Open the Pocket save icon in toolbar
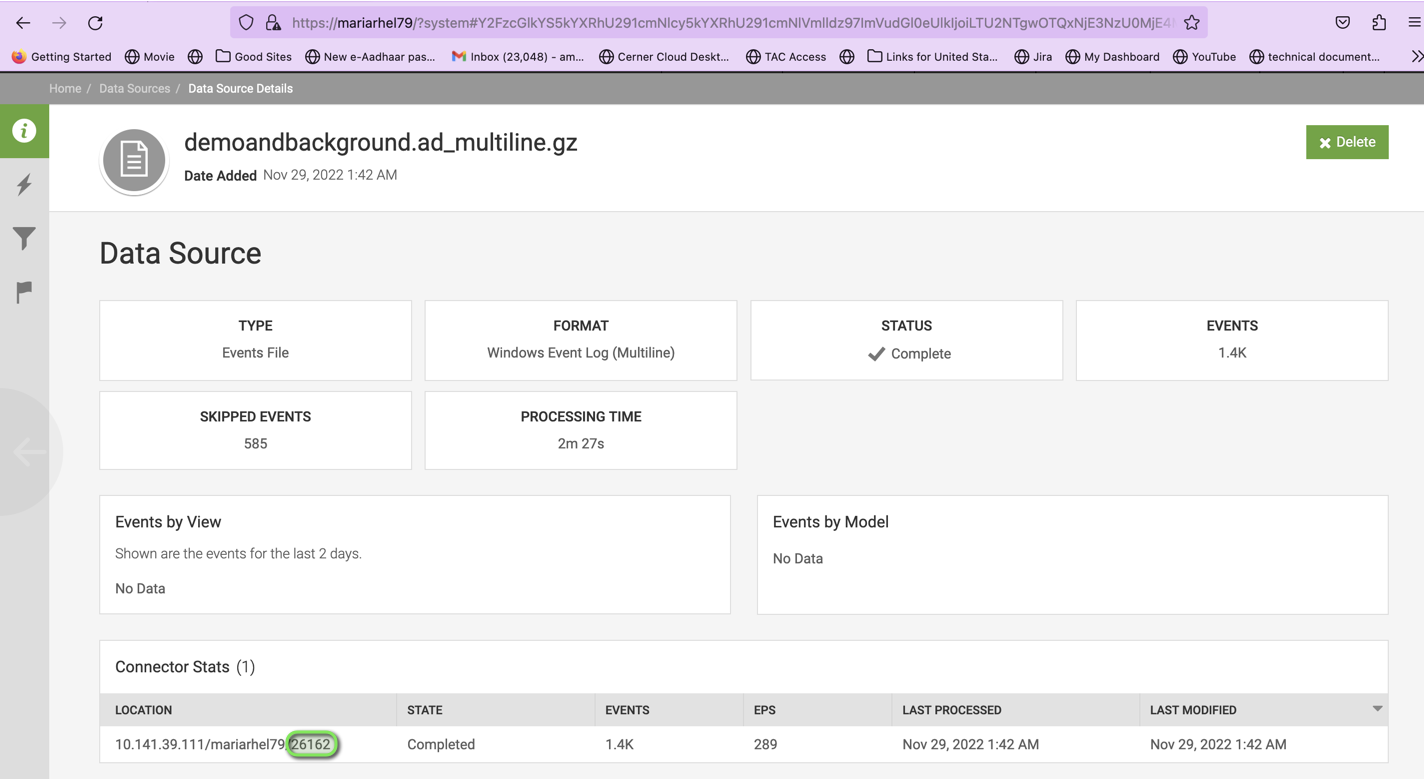Image resolution: width=1424 pixels, height=779 pixels. (1343, 23)
